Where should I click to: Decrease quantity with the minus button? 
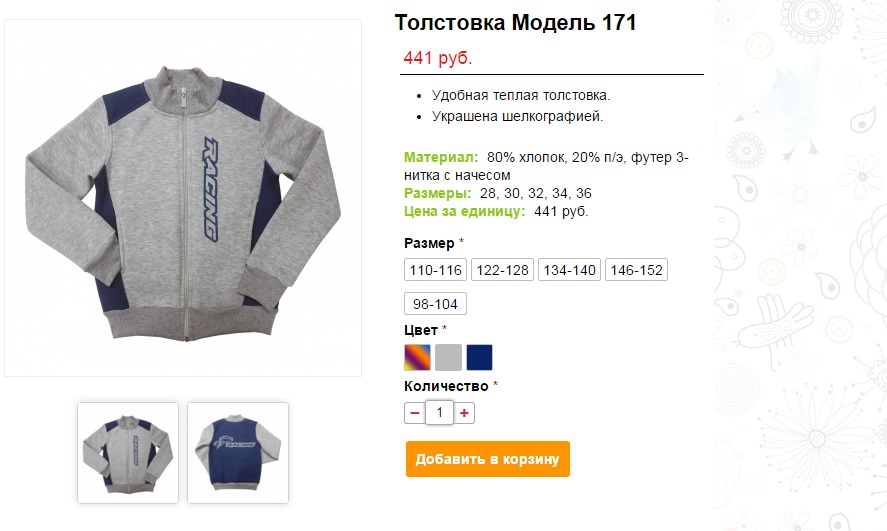pyautogui.click(x=414, y=413)
